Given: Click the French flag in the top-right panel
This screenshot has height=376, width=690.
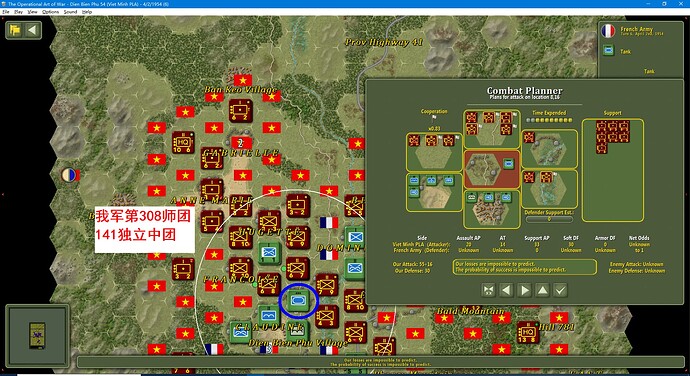Looking at the screenshot, I should click(608, 31).
